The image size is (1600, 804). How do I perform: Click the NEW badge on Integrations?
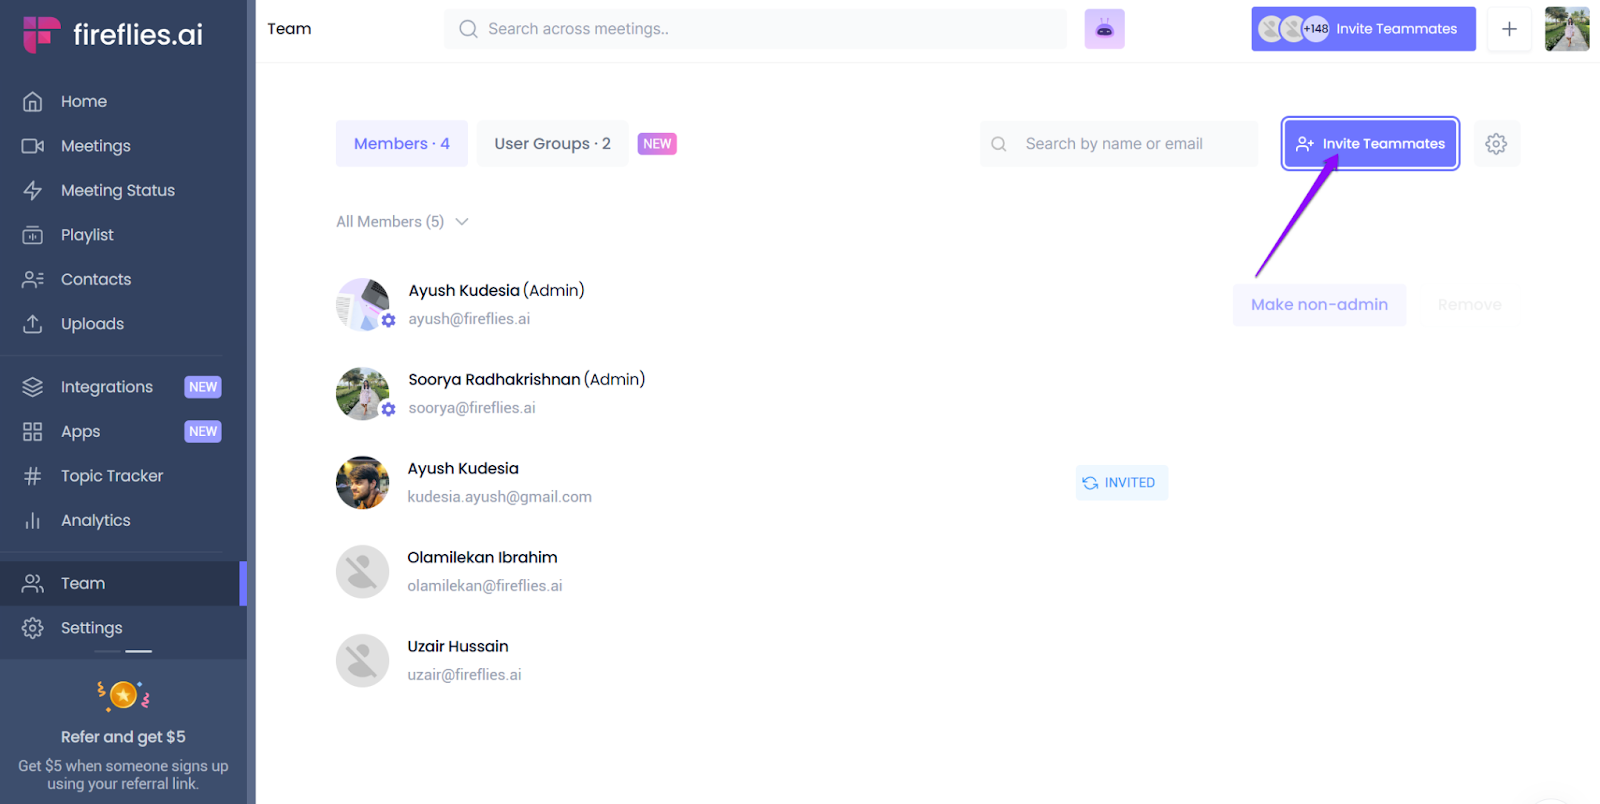coord(203,387)
